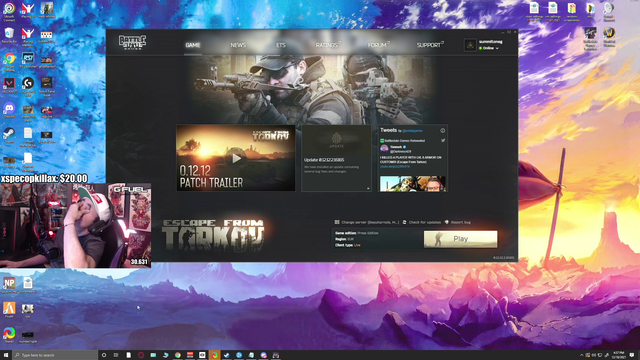This screenshot has width=640, height=360.
Task: Open the FORUM tab
Action: (378, 45)
